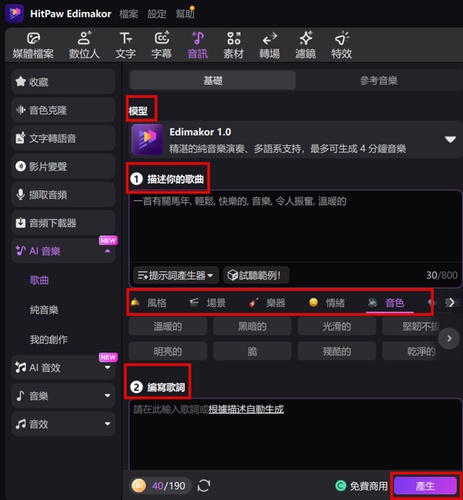Click the 產生 generate button
463x500 pixels.
tap(425, 486)
